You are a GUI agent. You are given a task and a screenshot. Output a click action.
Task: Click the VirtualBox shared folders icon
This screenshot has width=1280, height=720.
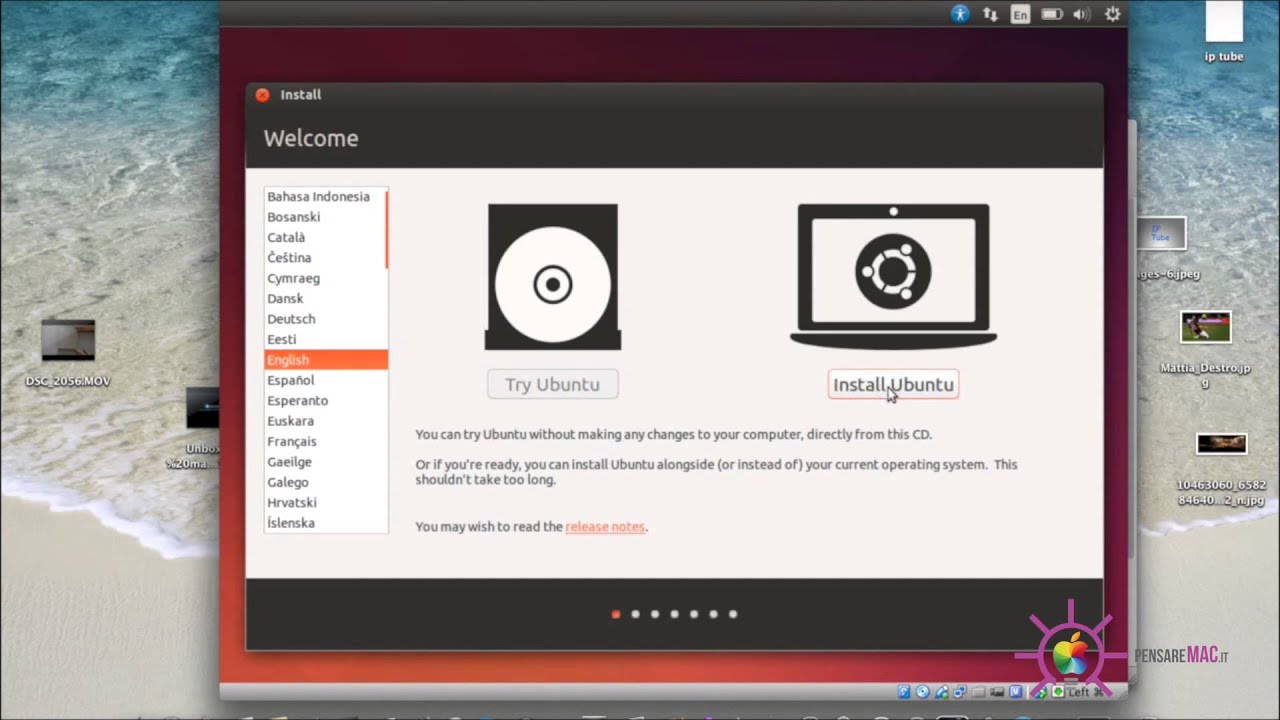(x=978, y=691)
